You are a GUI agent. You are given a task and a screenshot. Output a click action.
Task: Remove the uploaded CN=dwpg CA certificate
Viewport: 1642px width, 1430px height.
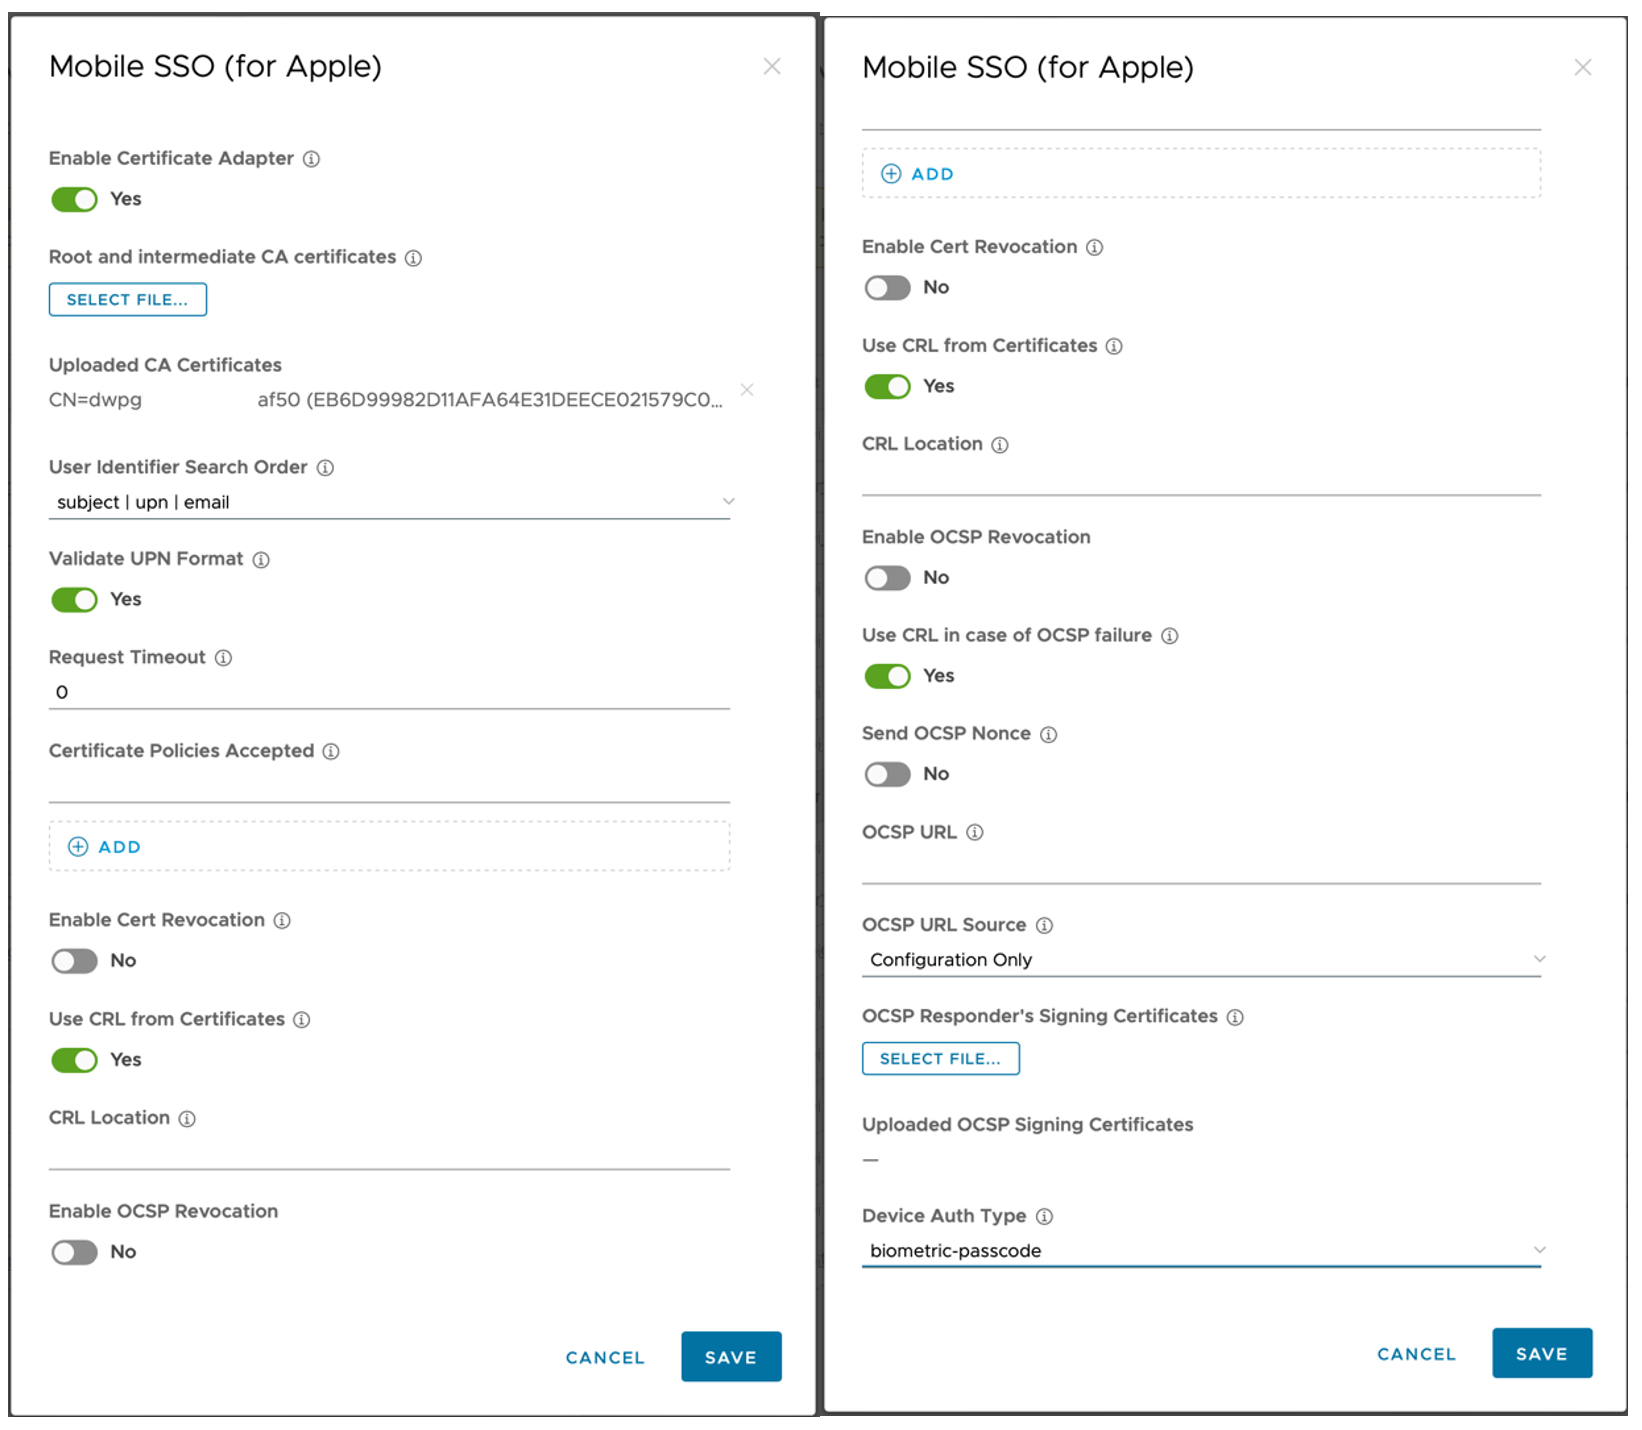click(x=747, y=390)
